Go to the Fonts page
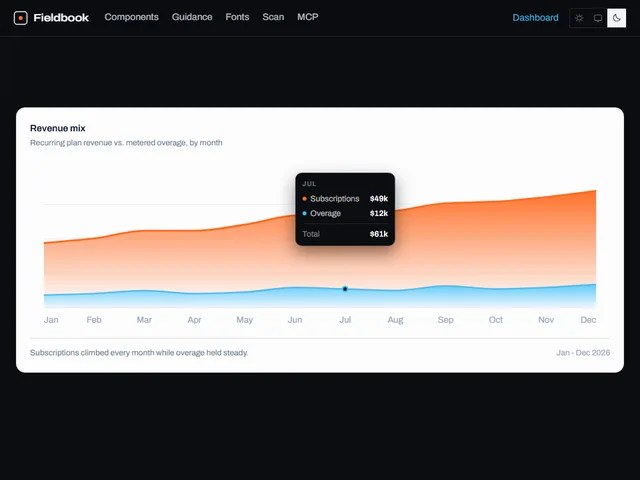The width and height of the screenshot is (640, 480). pyautogui.click(x=237, y=17)
